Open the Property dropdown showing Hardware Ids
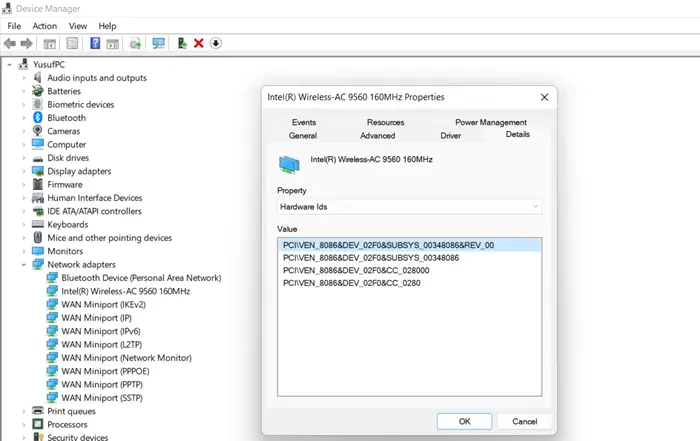 pyautogui.click(x=409, y=207)
